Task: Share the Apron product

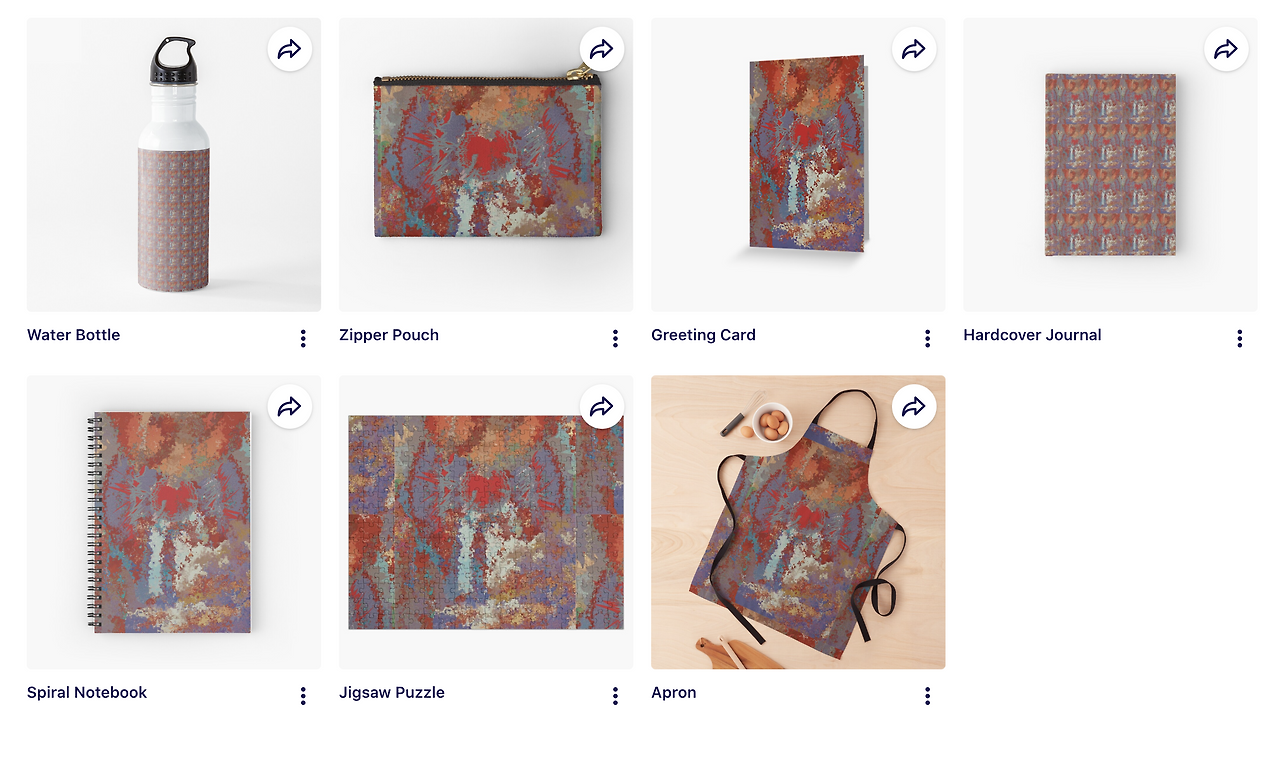Action: (x=914, y=406)
